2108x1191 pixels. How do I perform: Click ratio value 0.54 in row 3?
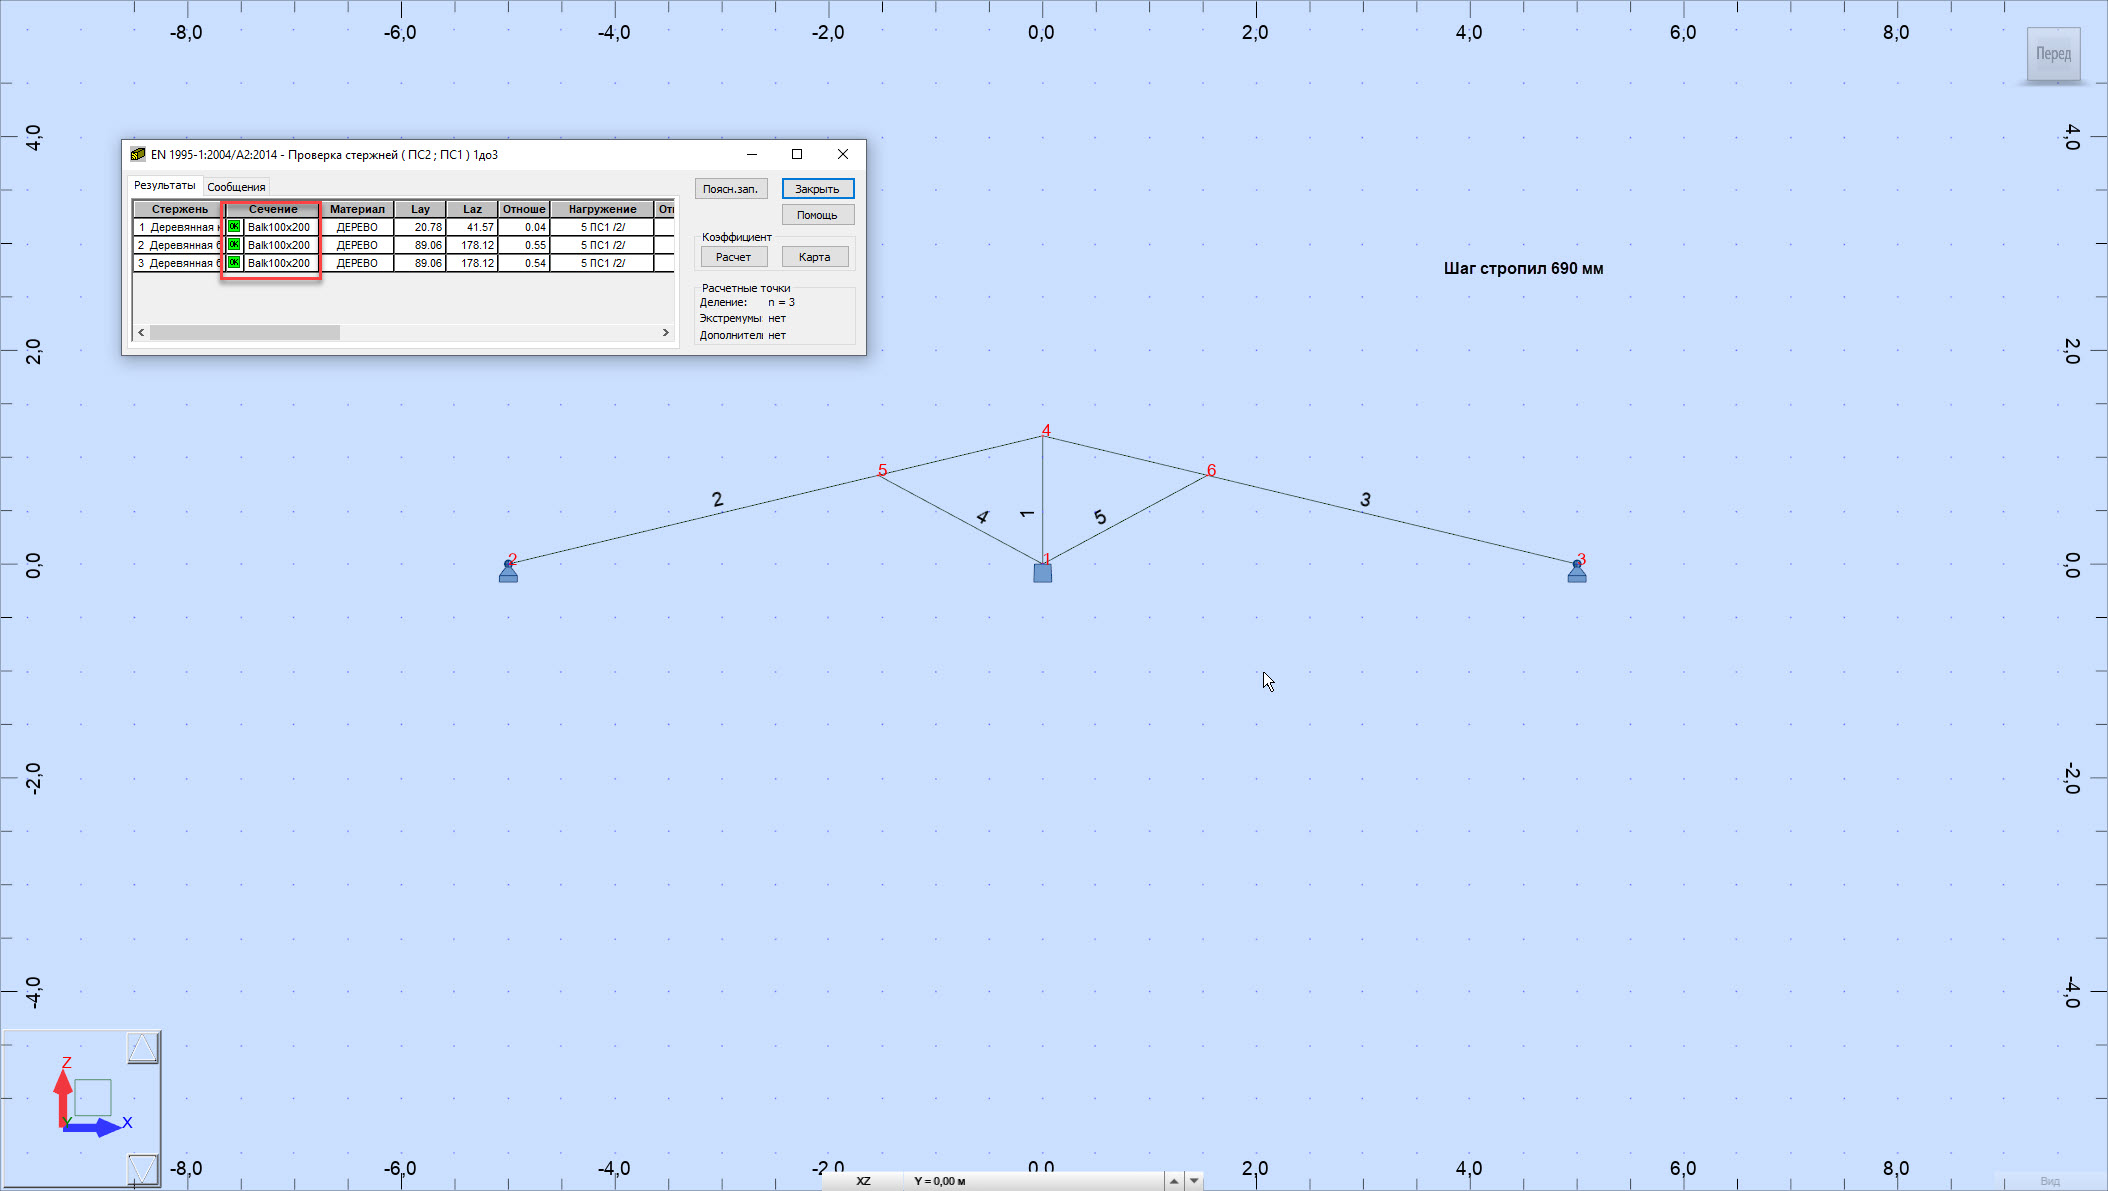(524, 263)
